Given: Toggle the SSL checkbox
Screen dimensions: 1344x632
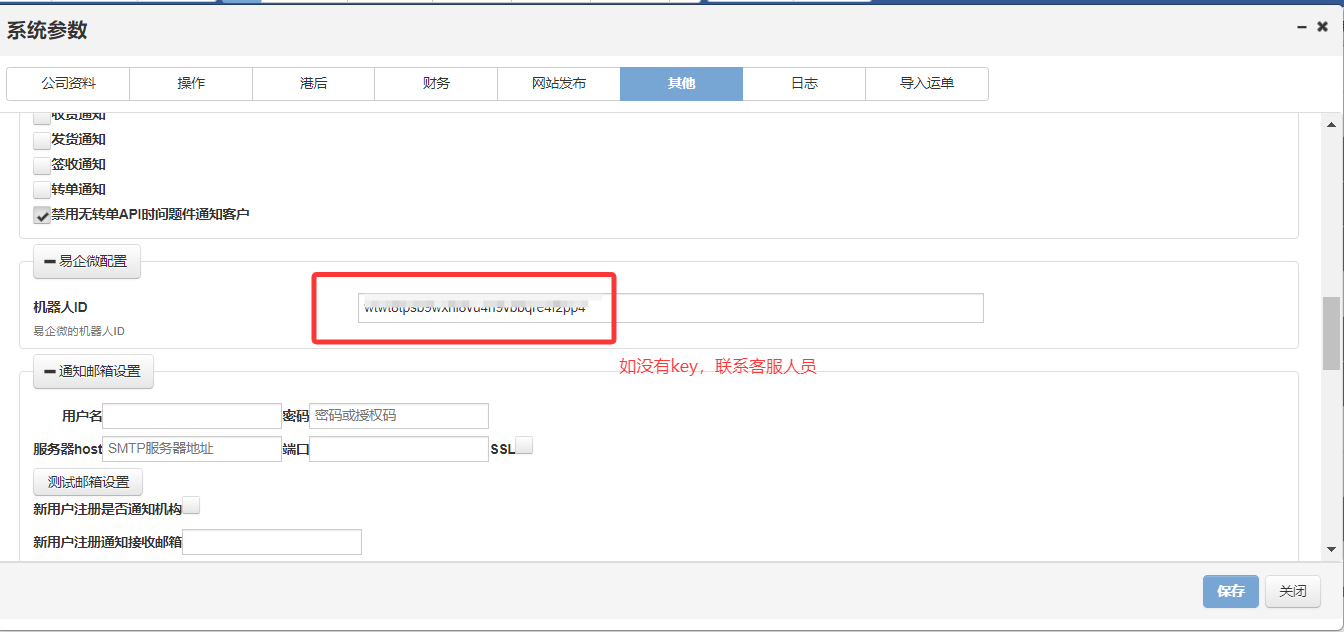Looking at the screenshot, I should tap(524, 446).
